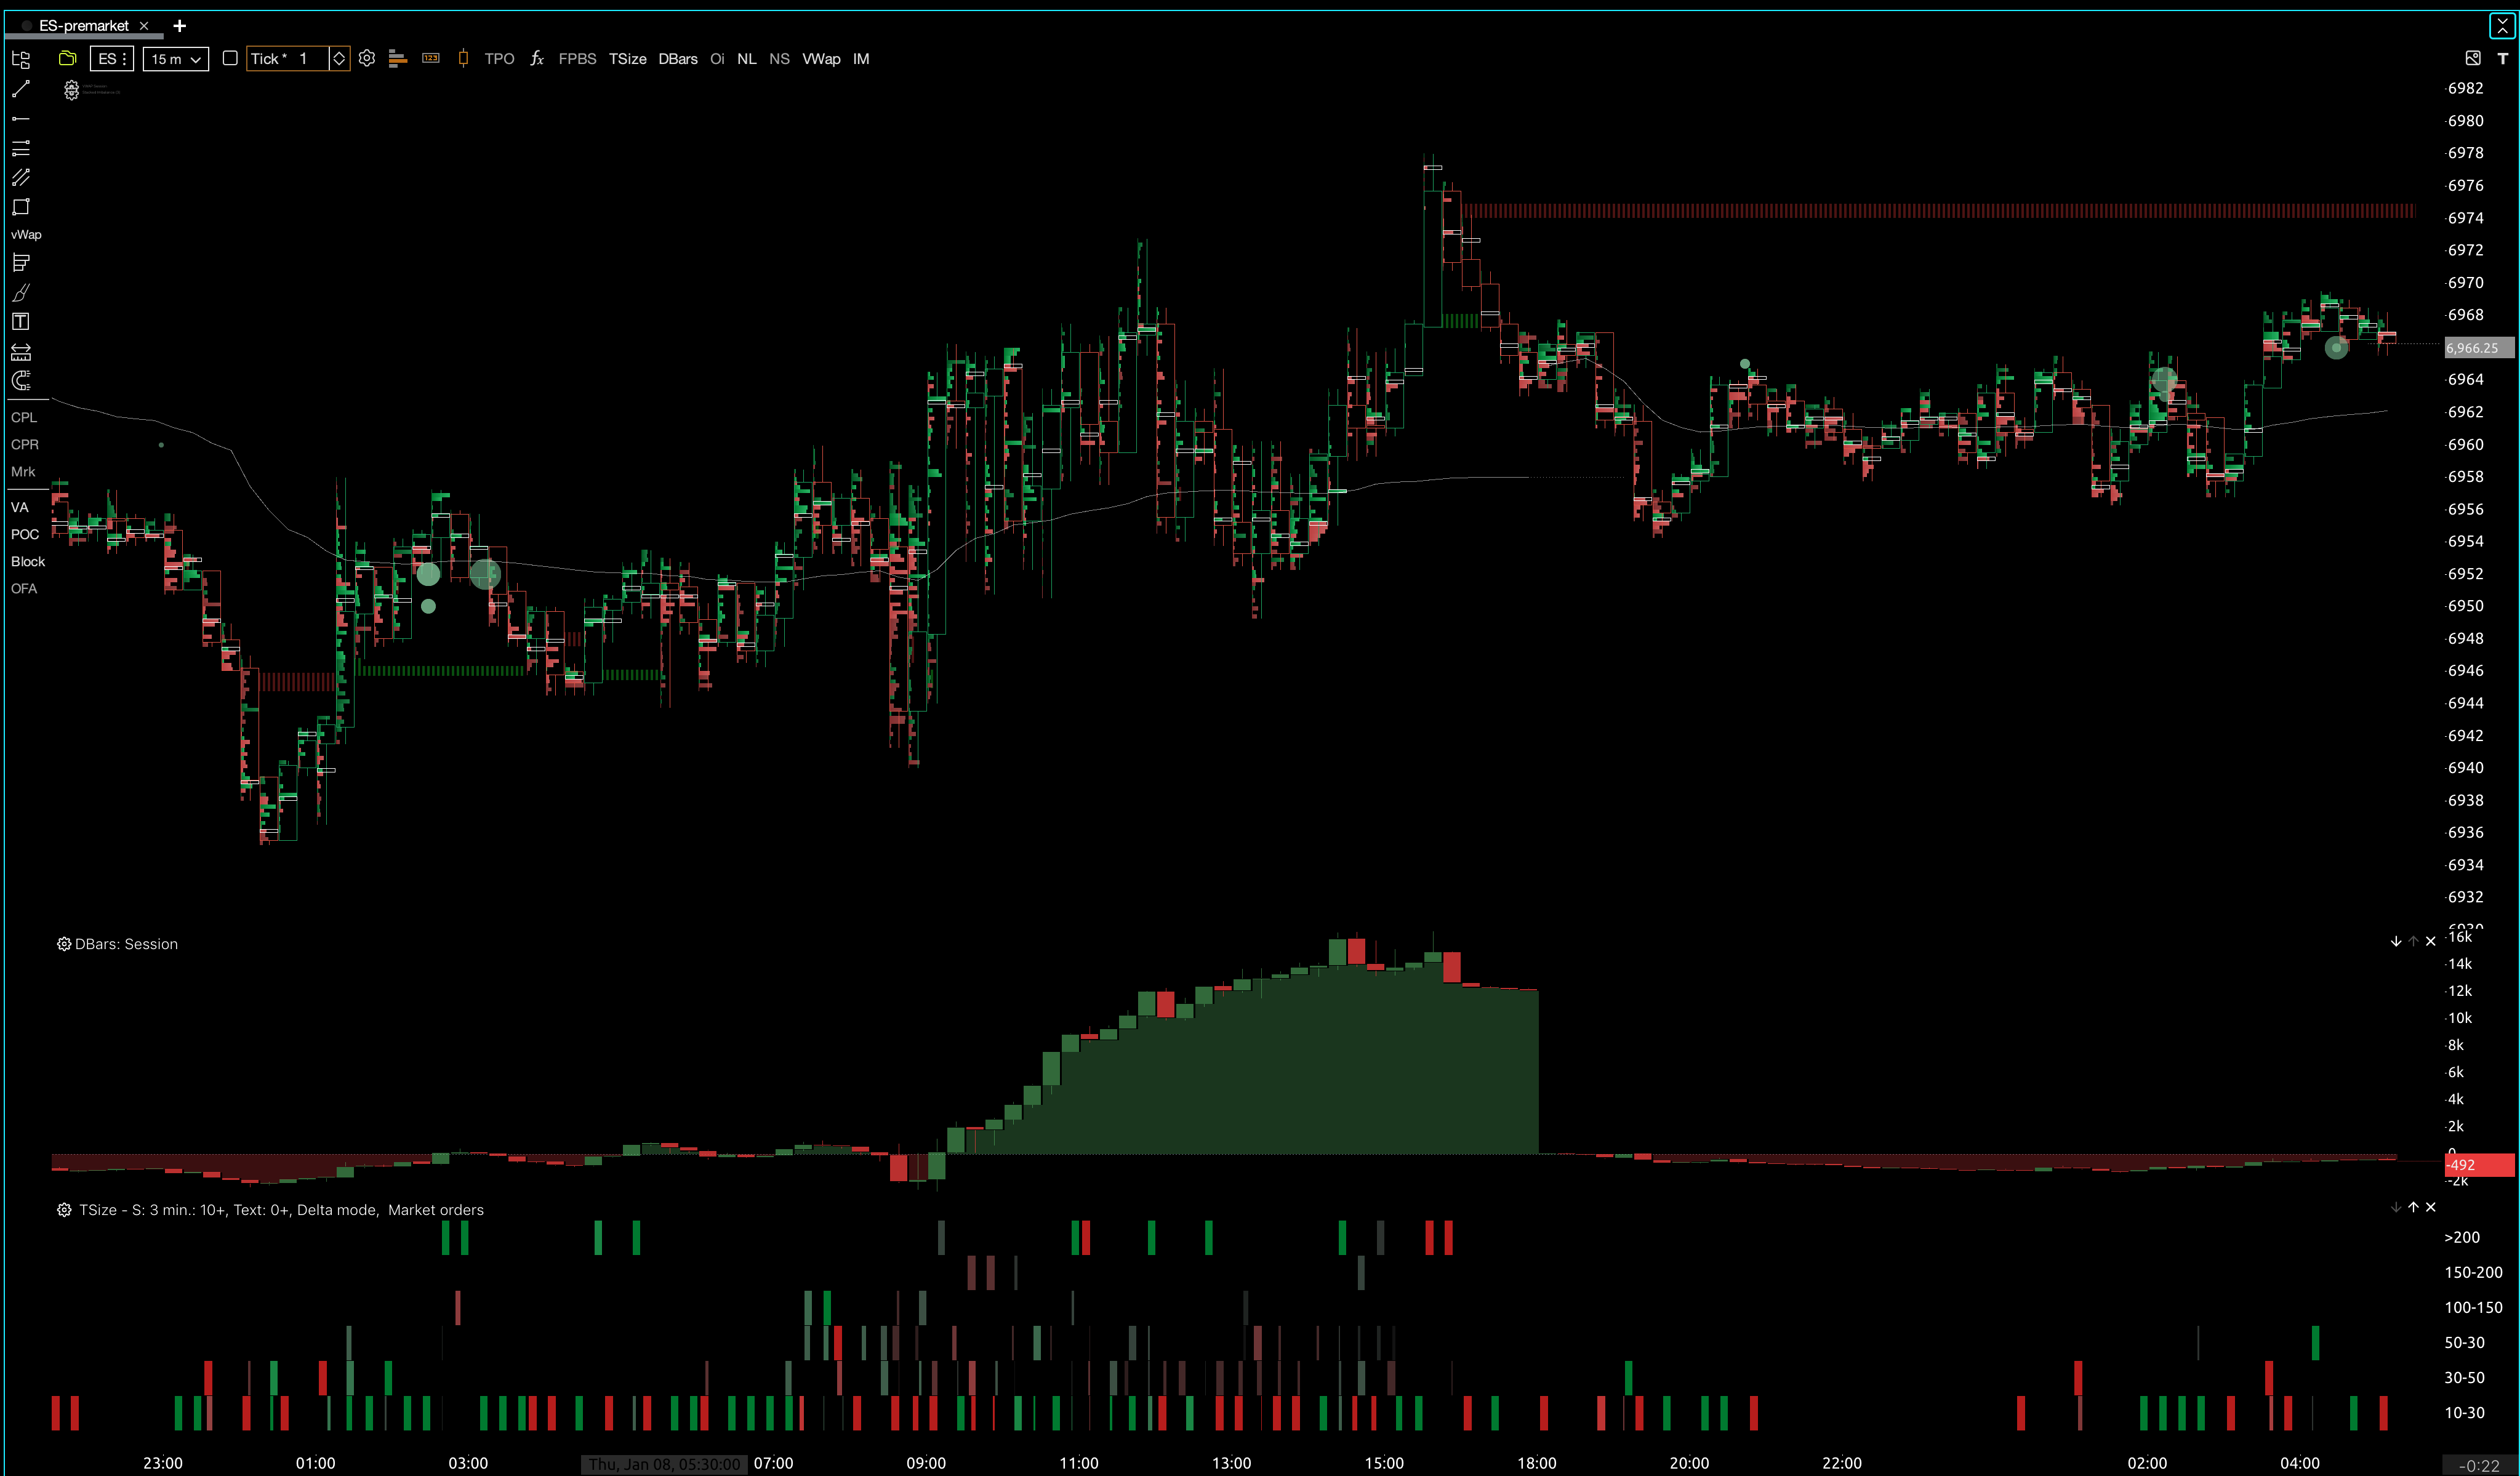Toggle the TPO profile display

click(499, 59)
